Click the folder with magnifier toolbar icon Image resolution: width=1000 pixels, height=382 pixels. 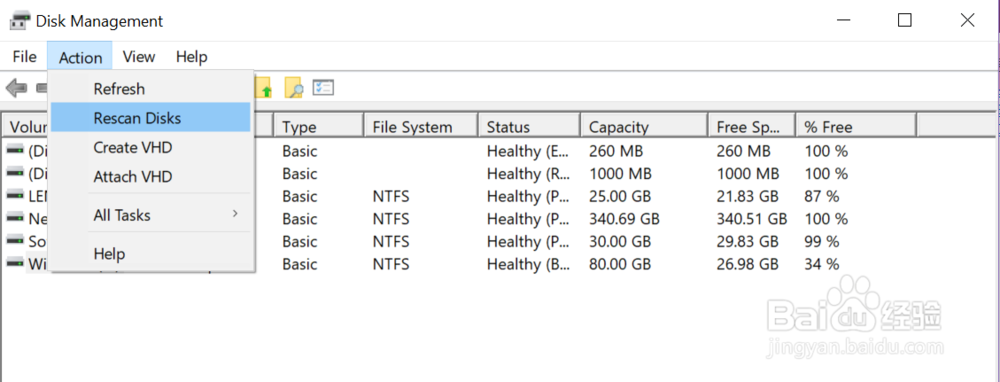point(293,88)
